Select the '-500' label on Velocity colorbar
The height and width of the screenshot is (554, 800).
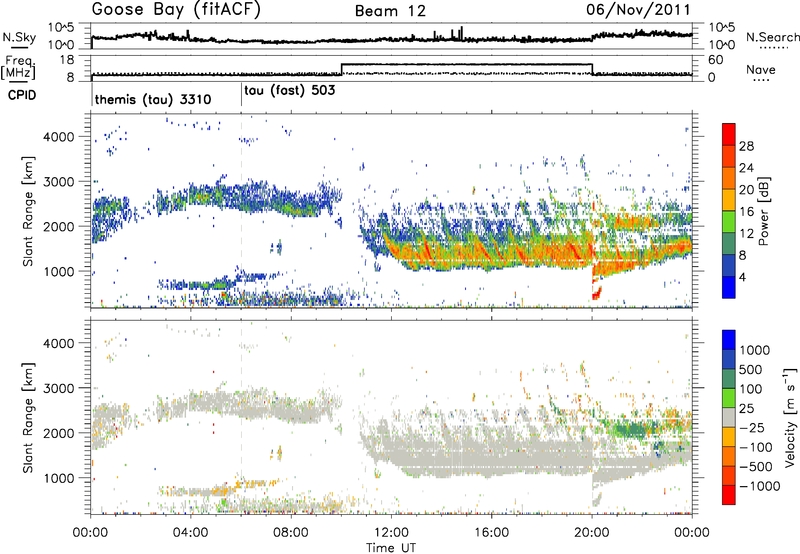756,466
